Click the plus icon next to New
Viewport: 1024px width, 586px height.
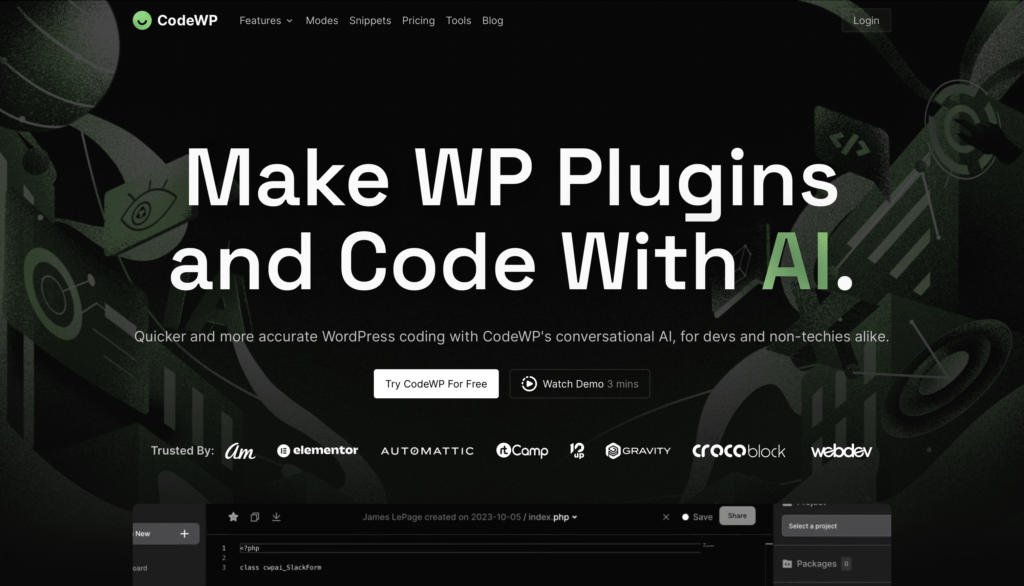click(184, 534)
